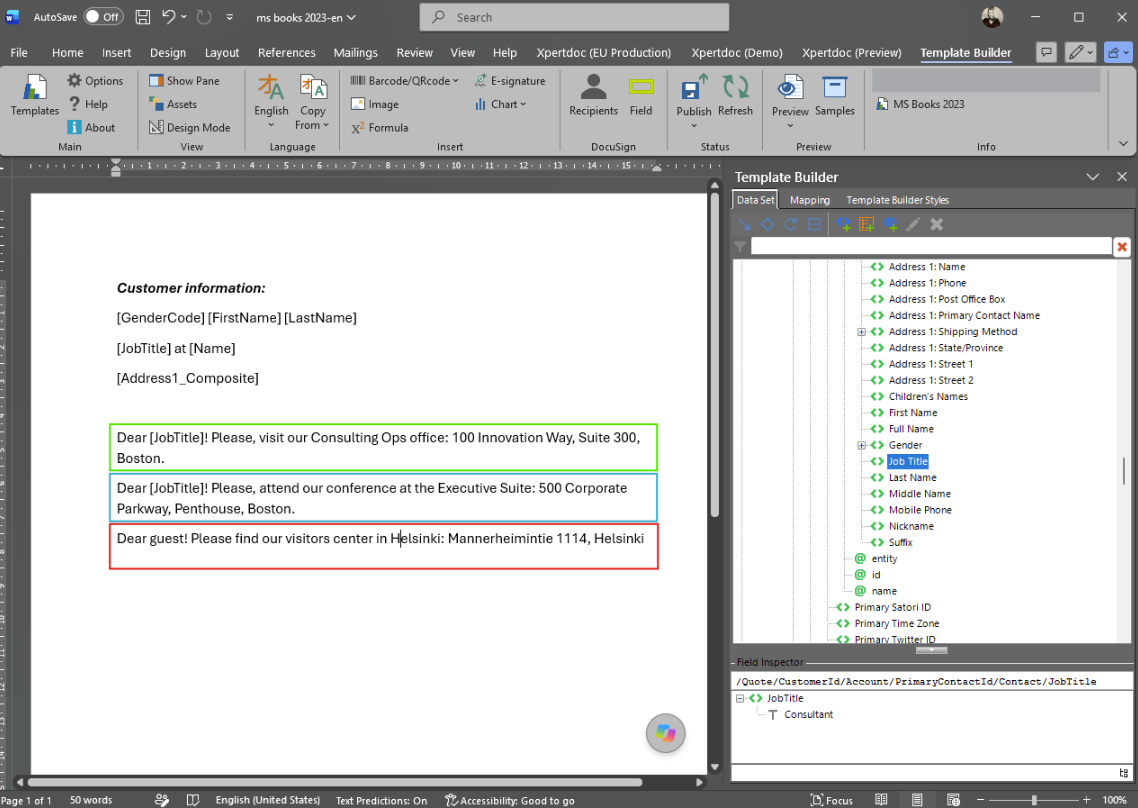This screenshot has width=1138, height=808.
Task: Open the About info in the ribbon
Action: pos(91,127)
